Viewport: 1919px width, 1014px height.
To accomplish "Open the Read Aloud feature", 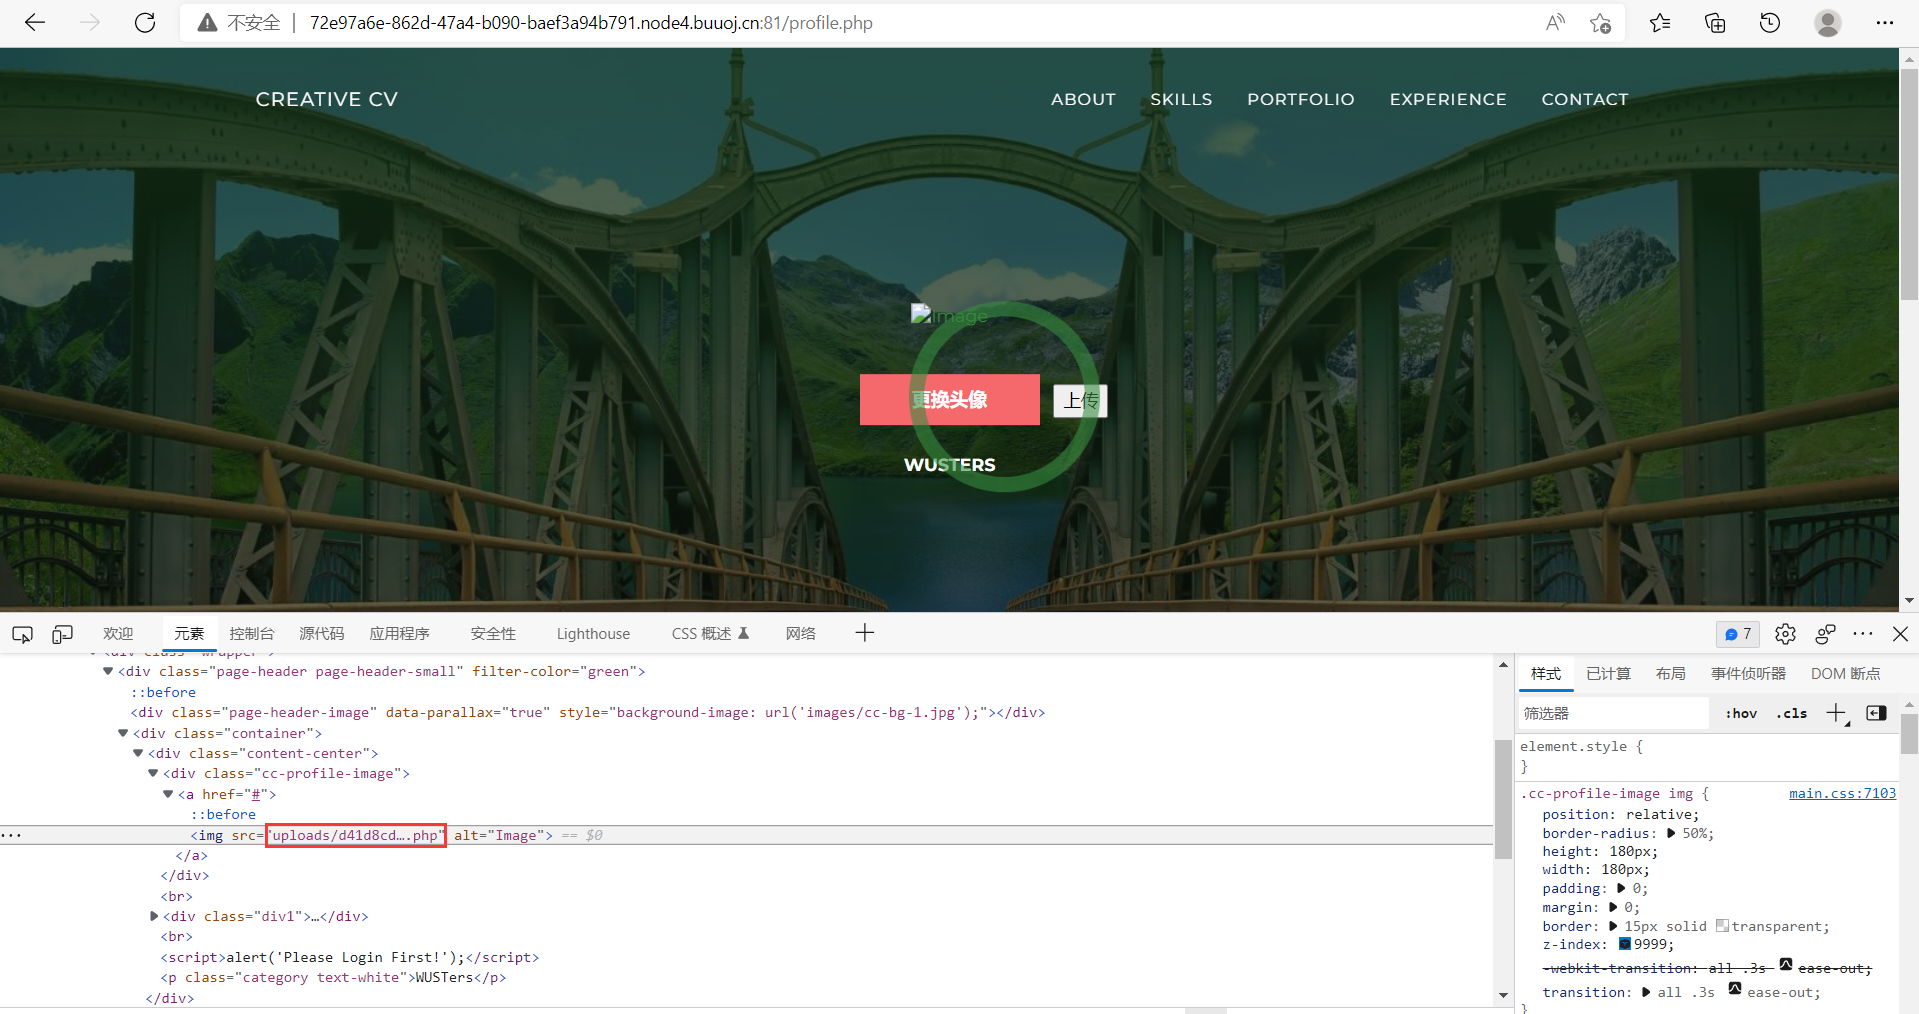I will pyautogui.click(x=1555, y=23).
